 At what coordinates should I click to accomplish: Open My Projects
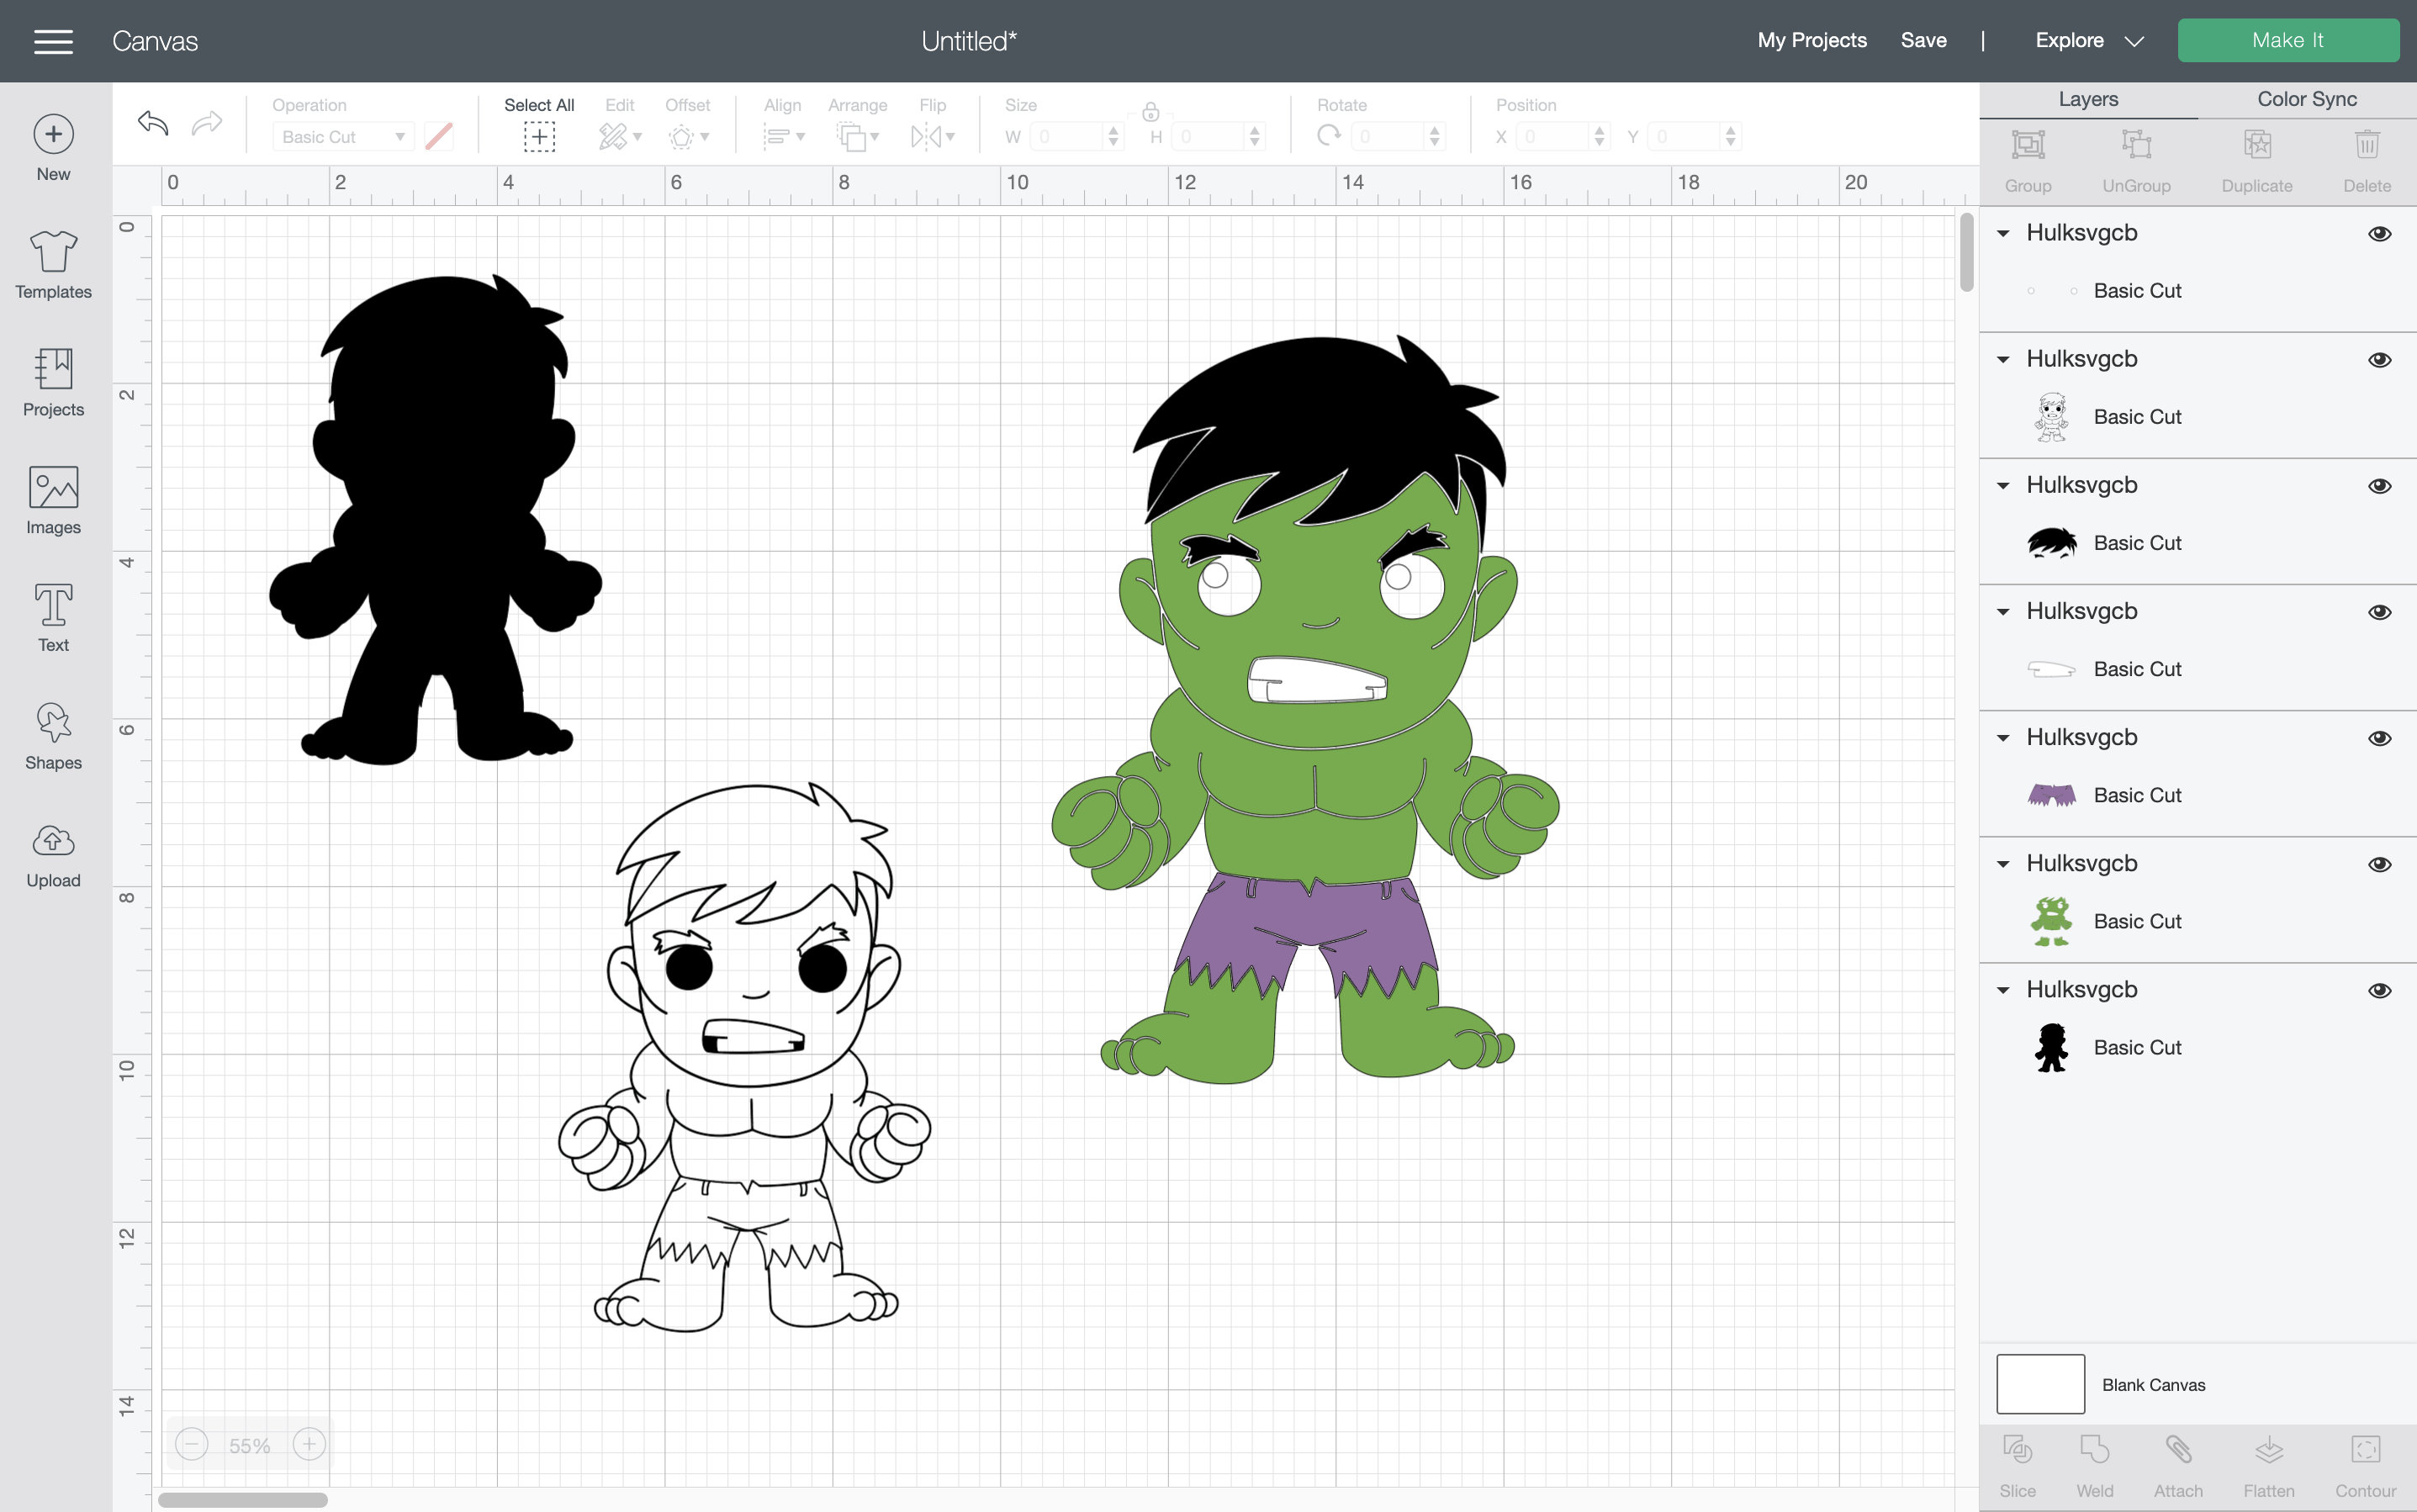pos(1812,41)
